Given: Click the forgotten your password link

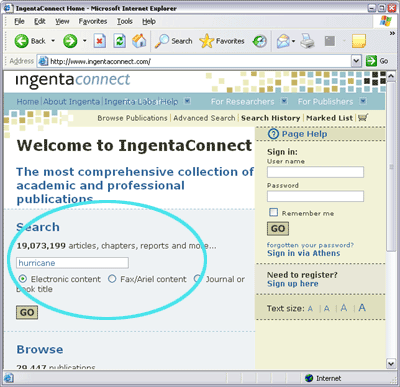Looking at the screenshot, I should coord(310,245).
